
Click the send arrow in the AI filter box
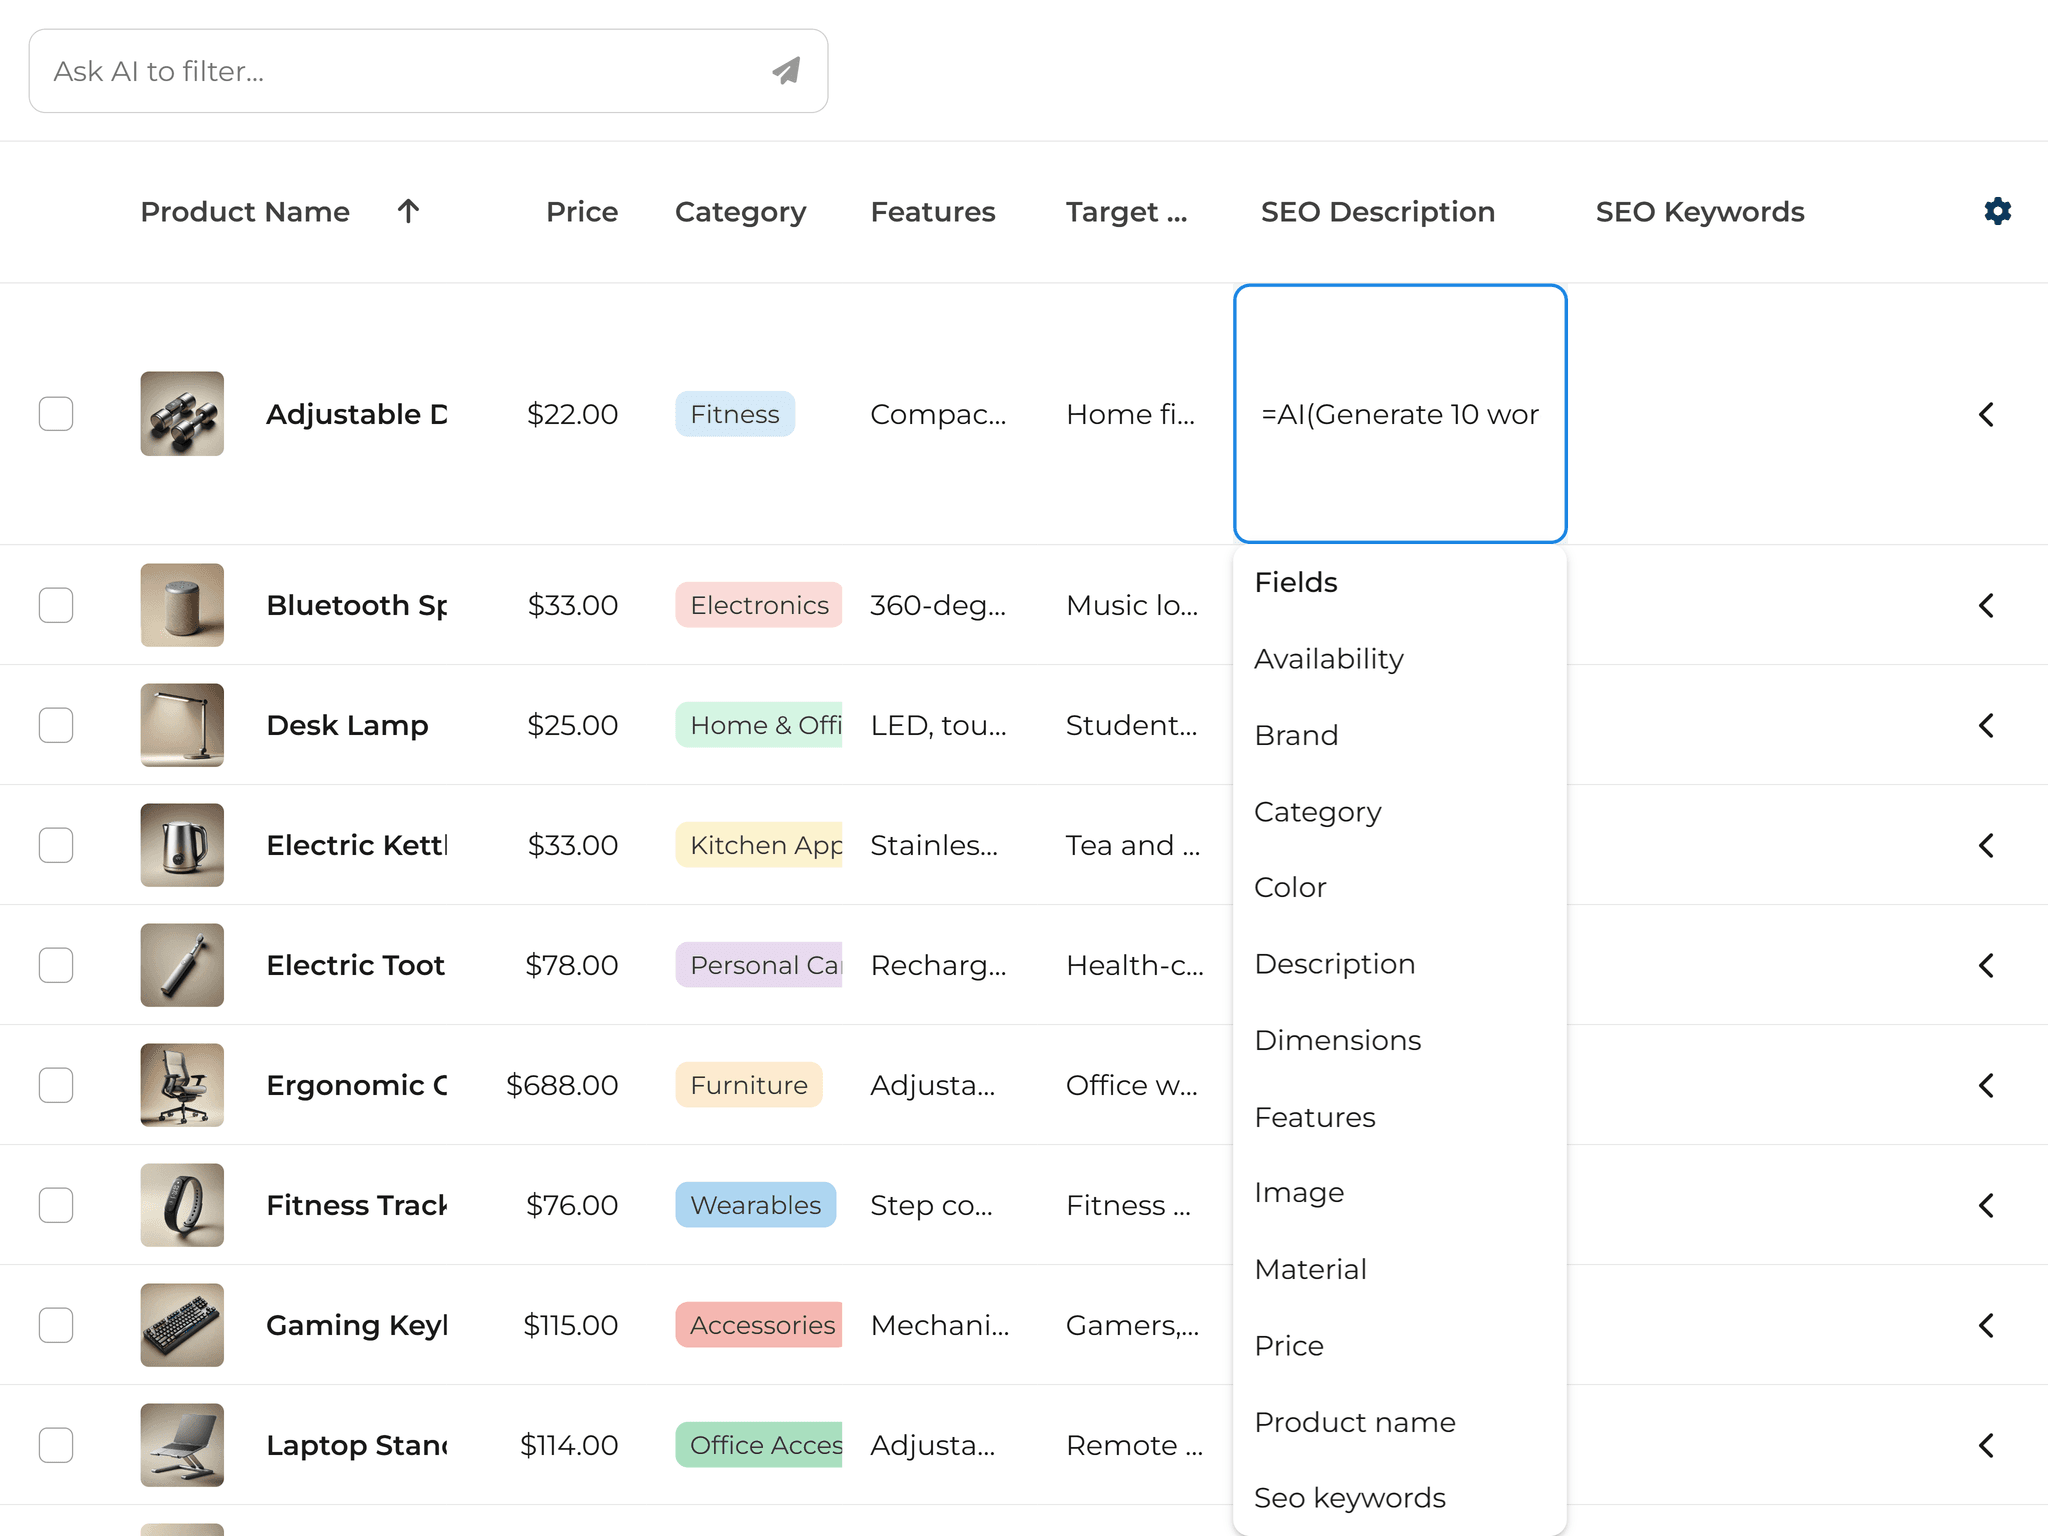784,70
